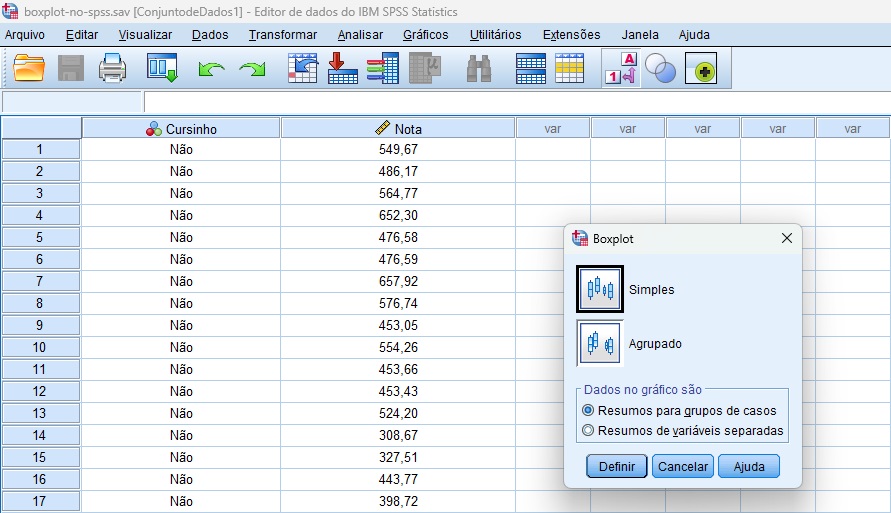Recall recently used dialogs icon
This screenshot has width=891, height=513.
pyautogui.click(x=163, y=68)
